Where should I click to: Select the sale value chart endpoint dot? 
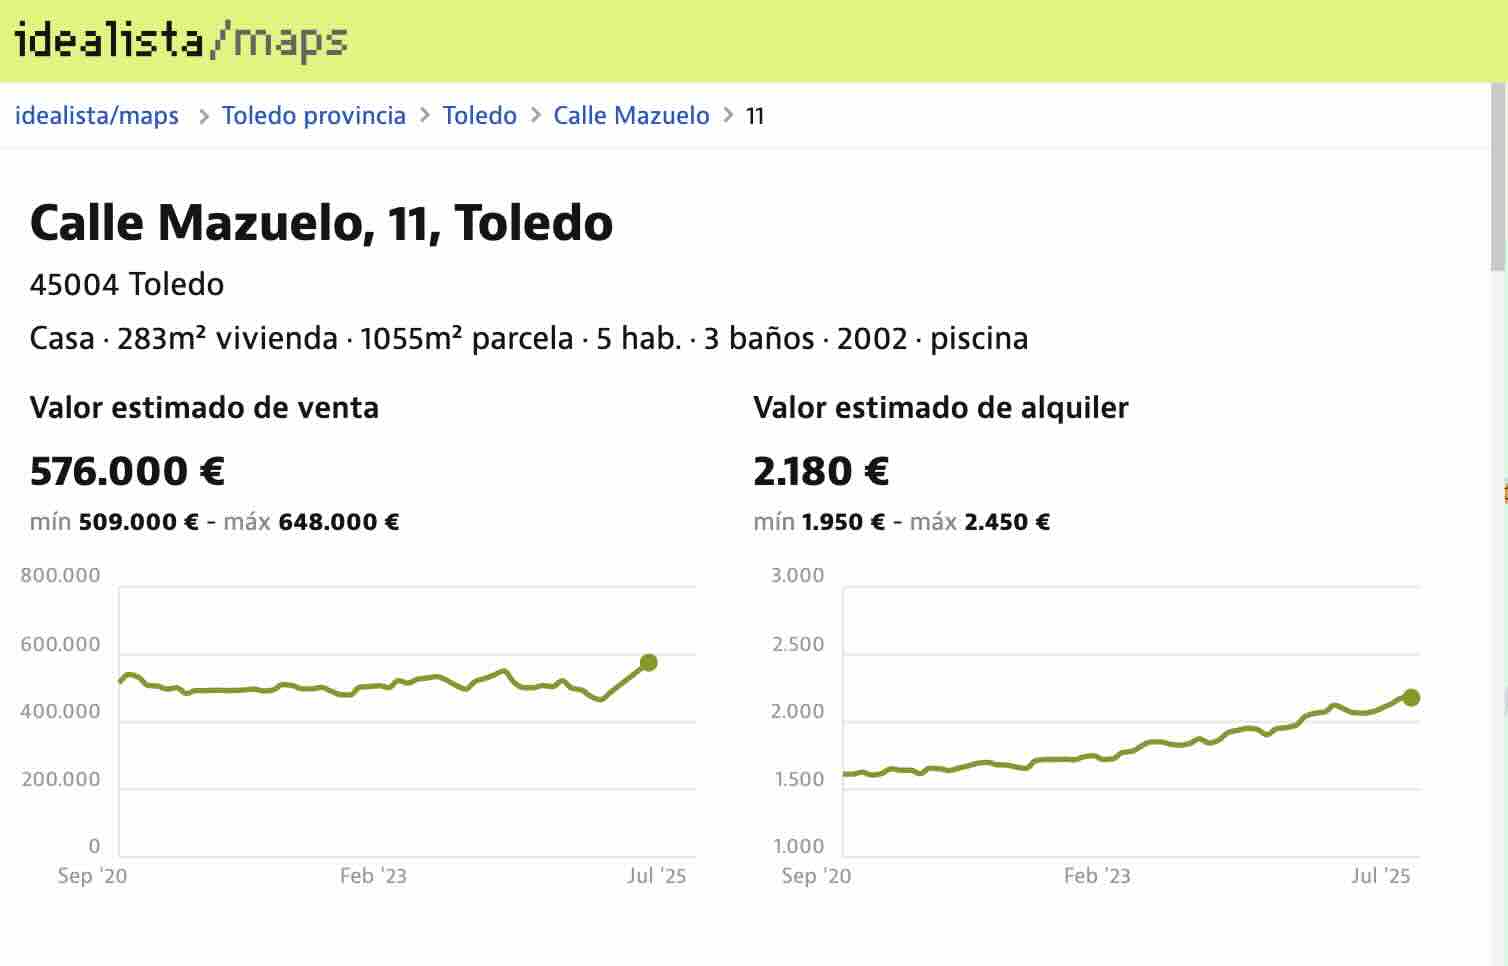[x=648, y=662]
